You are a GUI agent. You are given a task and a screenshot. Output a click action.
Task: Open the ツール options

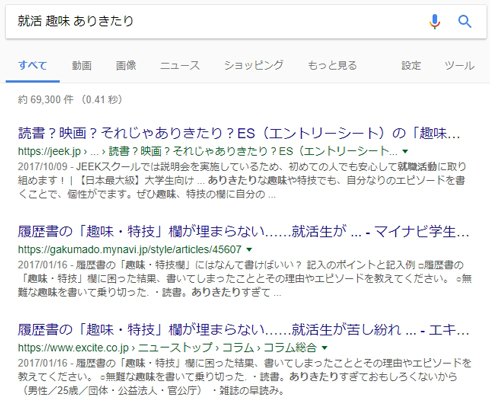click(x=459, y=65)
